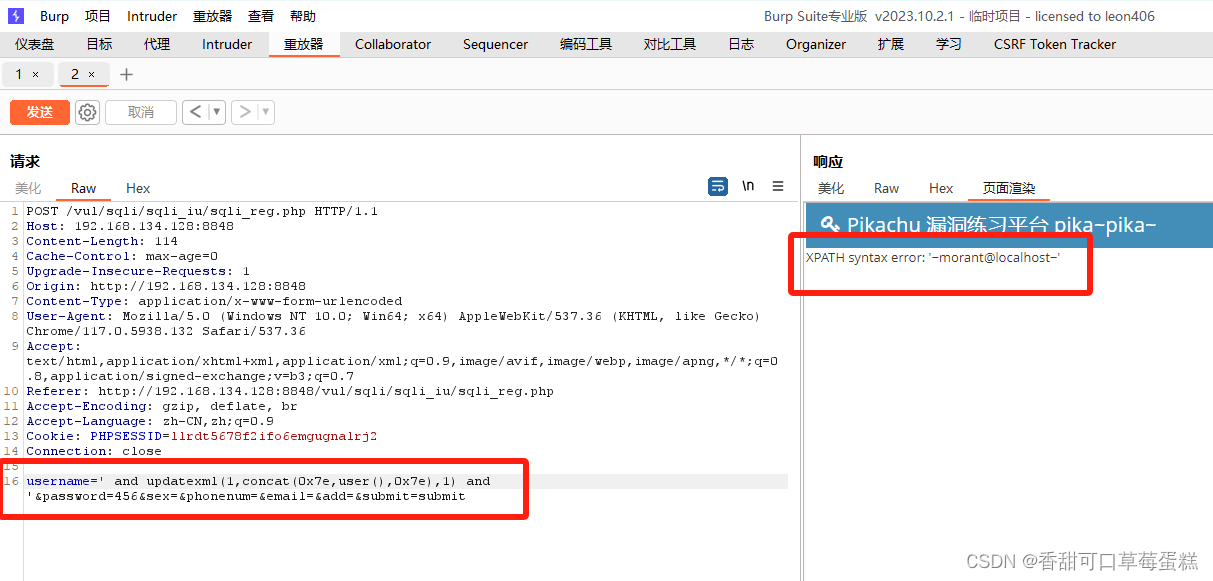This screenshot has height=581, width=1213.
Task: Open the 学习 tab
Action: (949, 44)
